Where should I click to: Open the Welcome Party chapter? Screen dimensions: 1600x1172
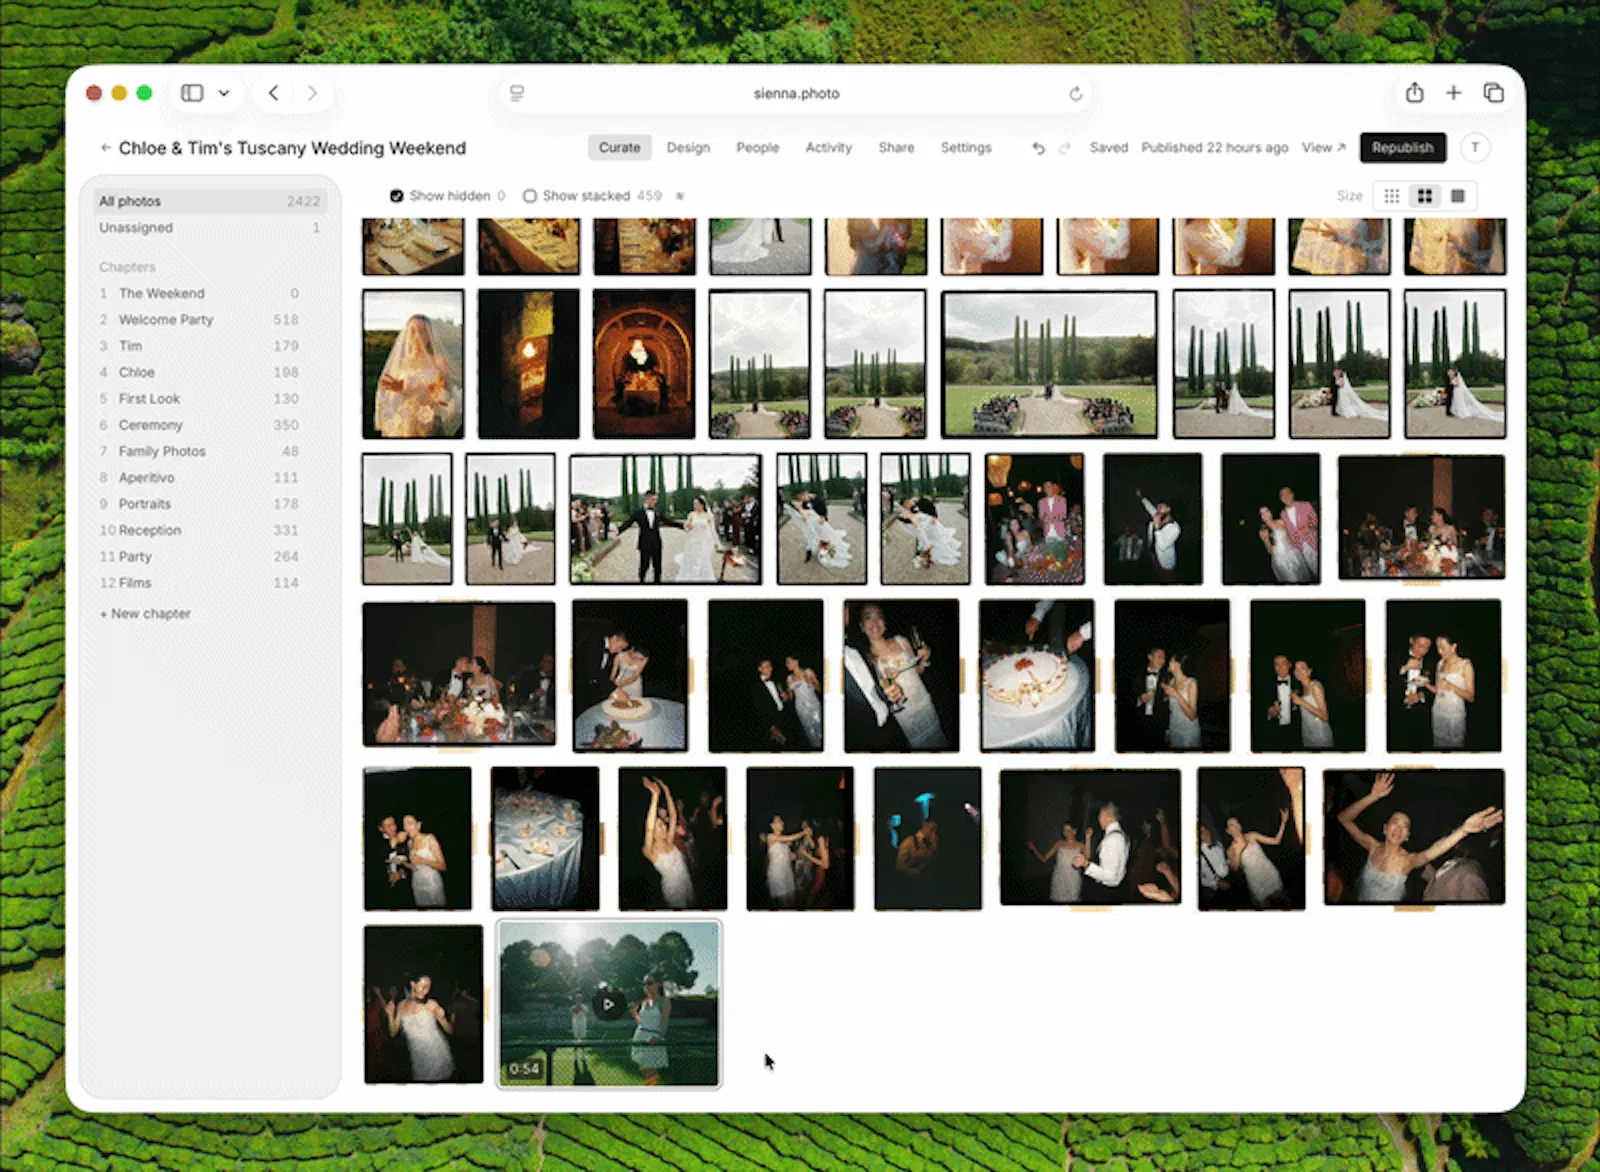[199, 320]
